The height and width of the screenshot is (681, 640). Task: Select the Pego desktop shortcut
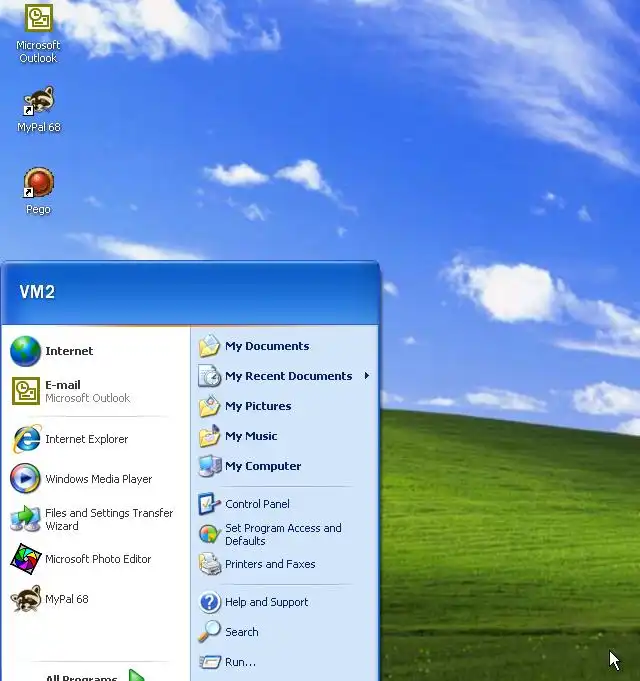[x=38, y=191]
